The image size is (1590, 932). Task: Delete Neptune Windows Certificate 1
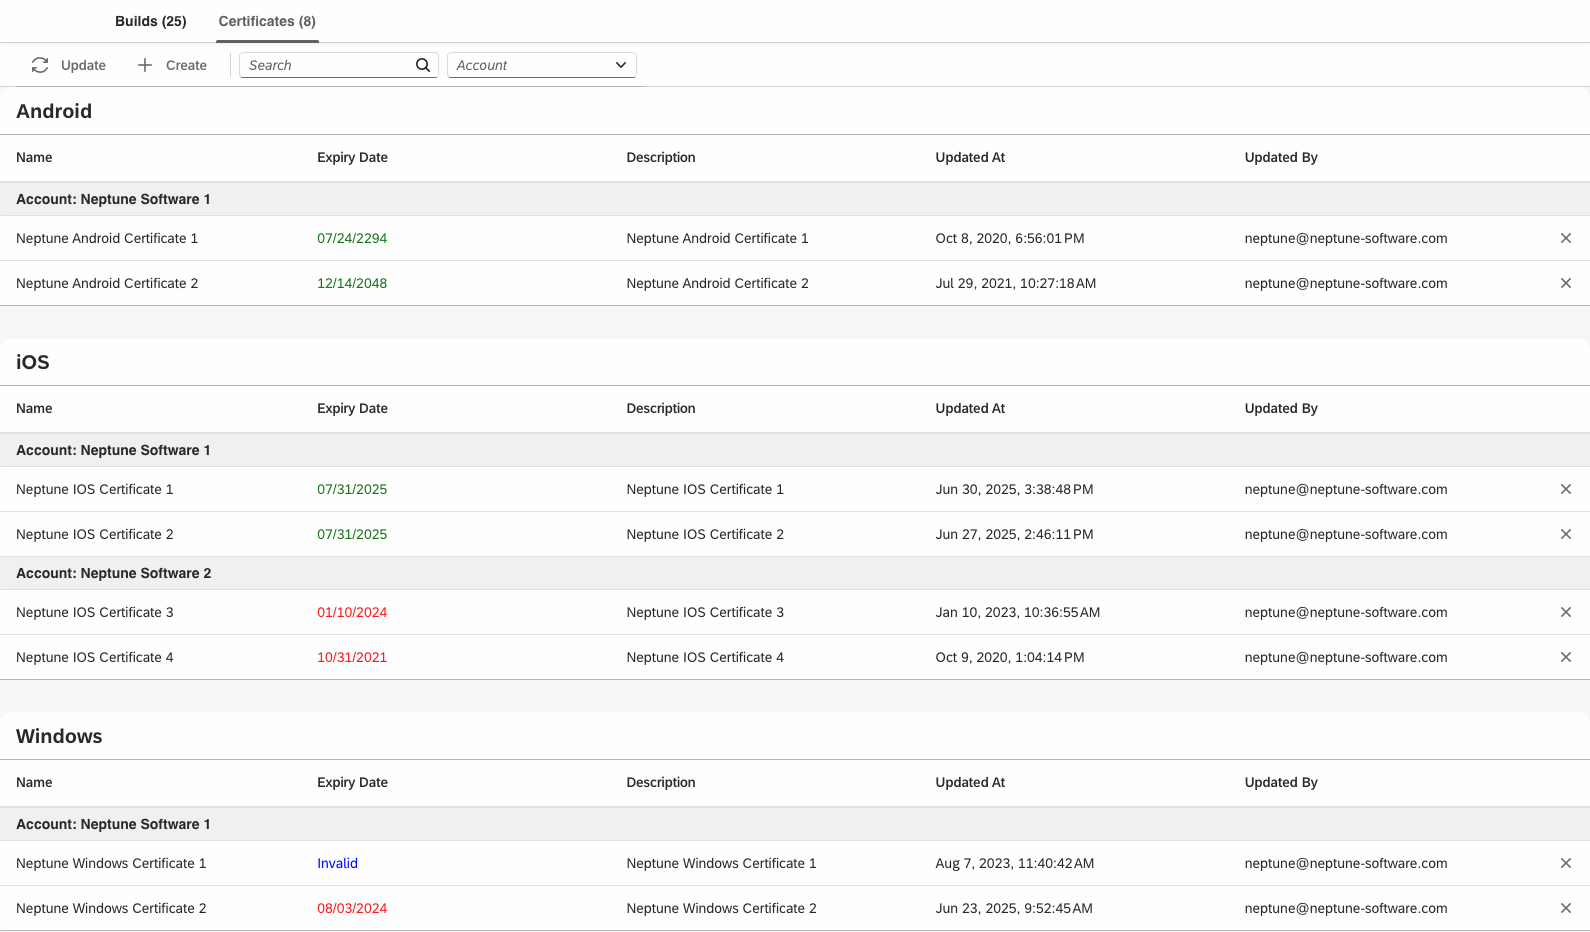[x=1566, y=863]
